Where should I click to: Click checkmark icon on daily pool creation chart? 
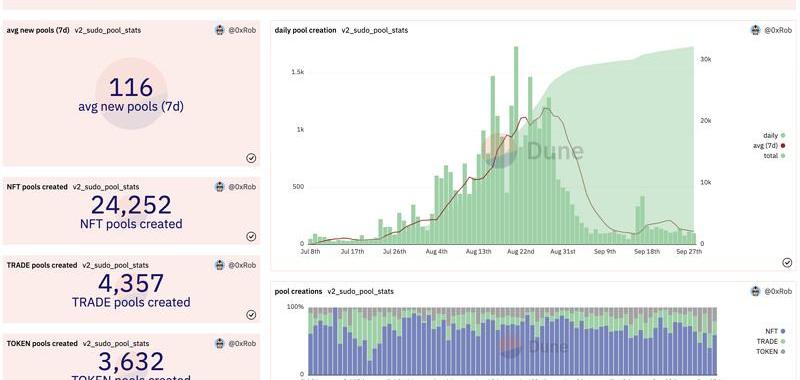click(x=787, y=262)
